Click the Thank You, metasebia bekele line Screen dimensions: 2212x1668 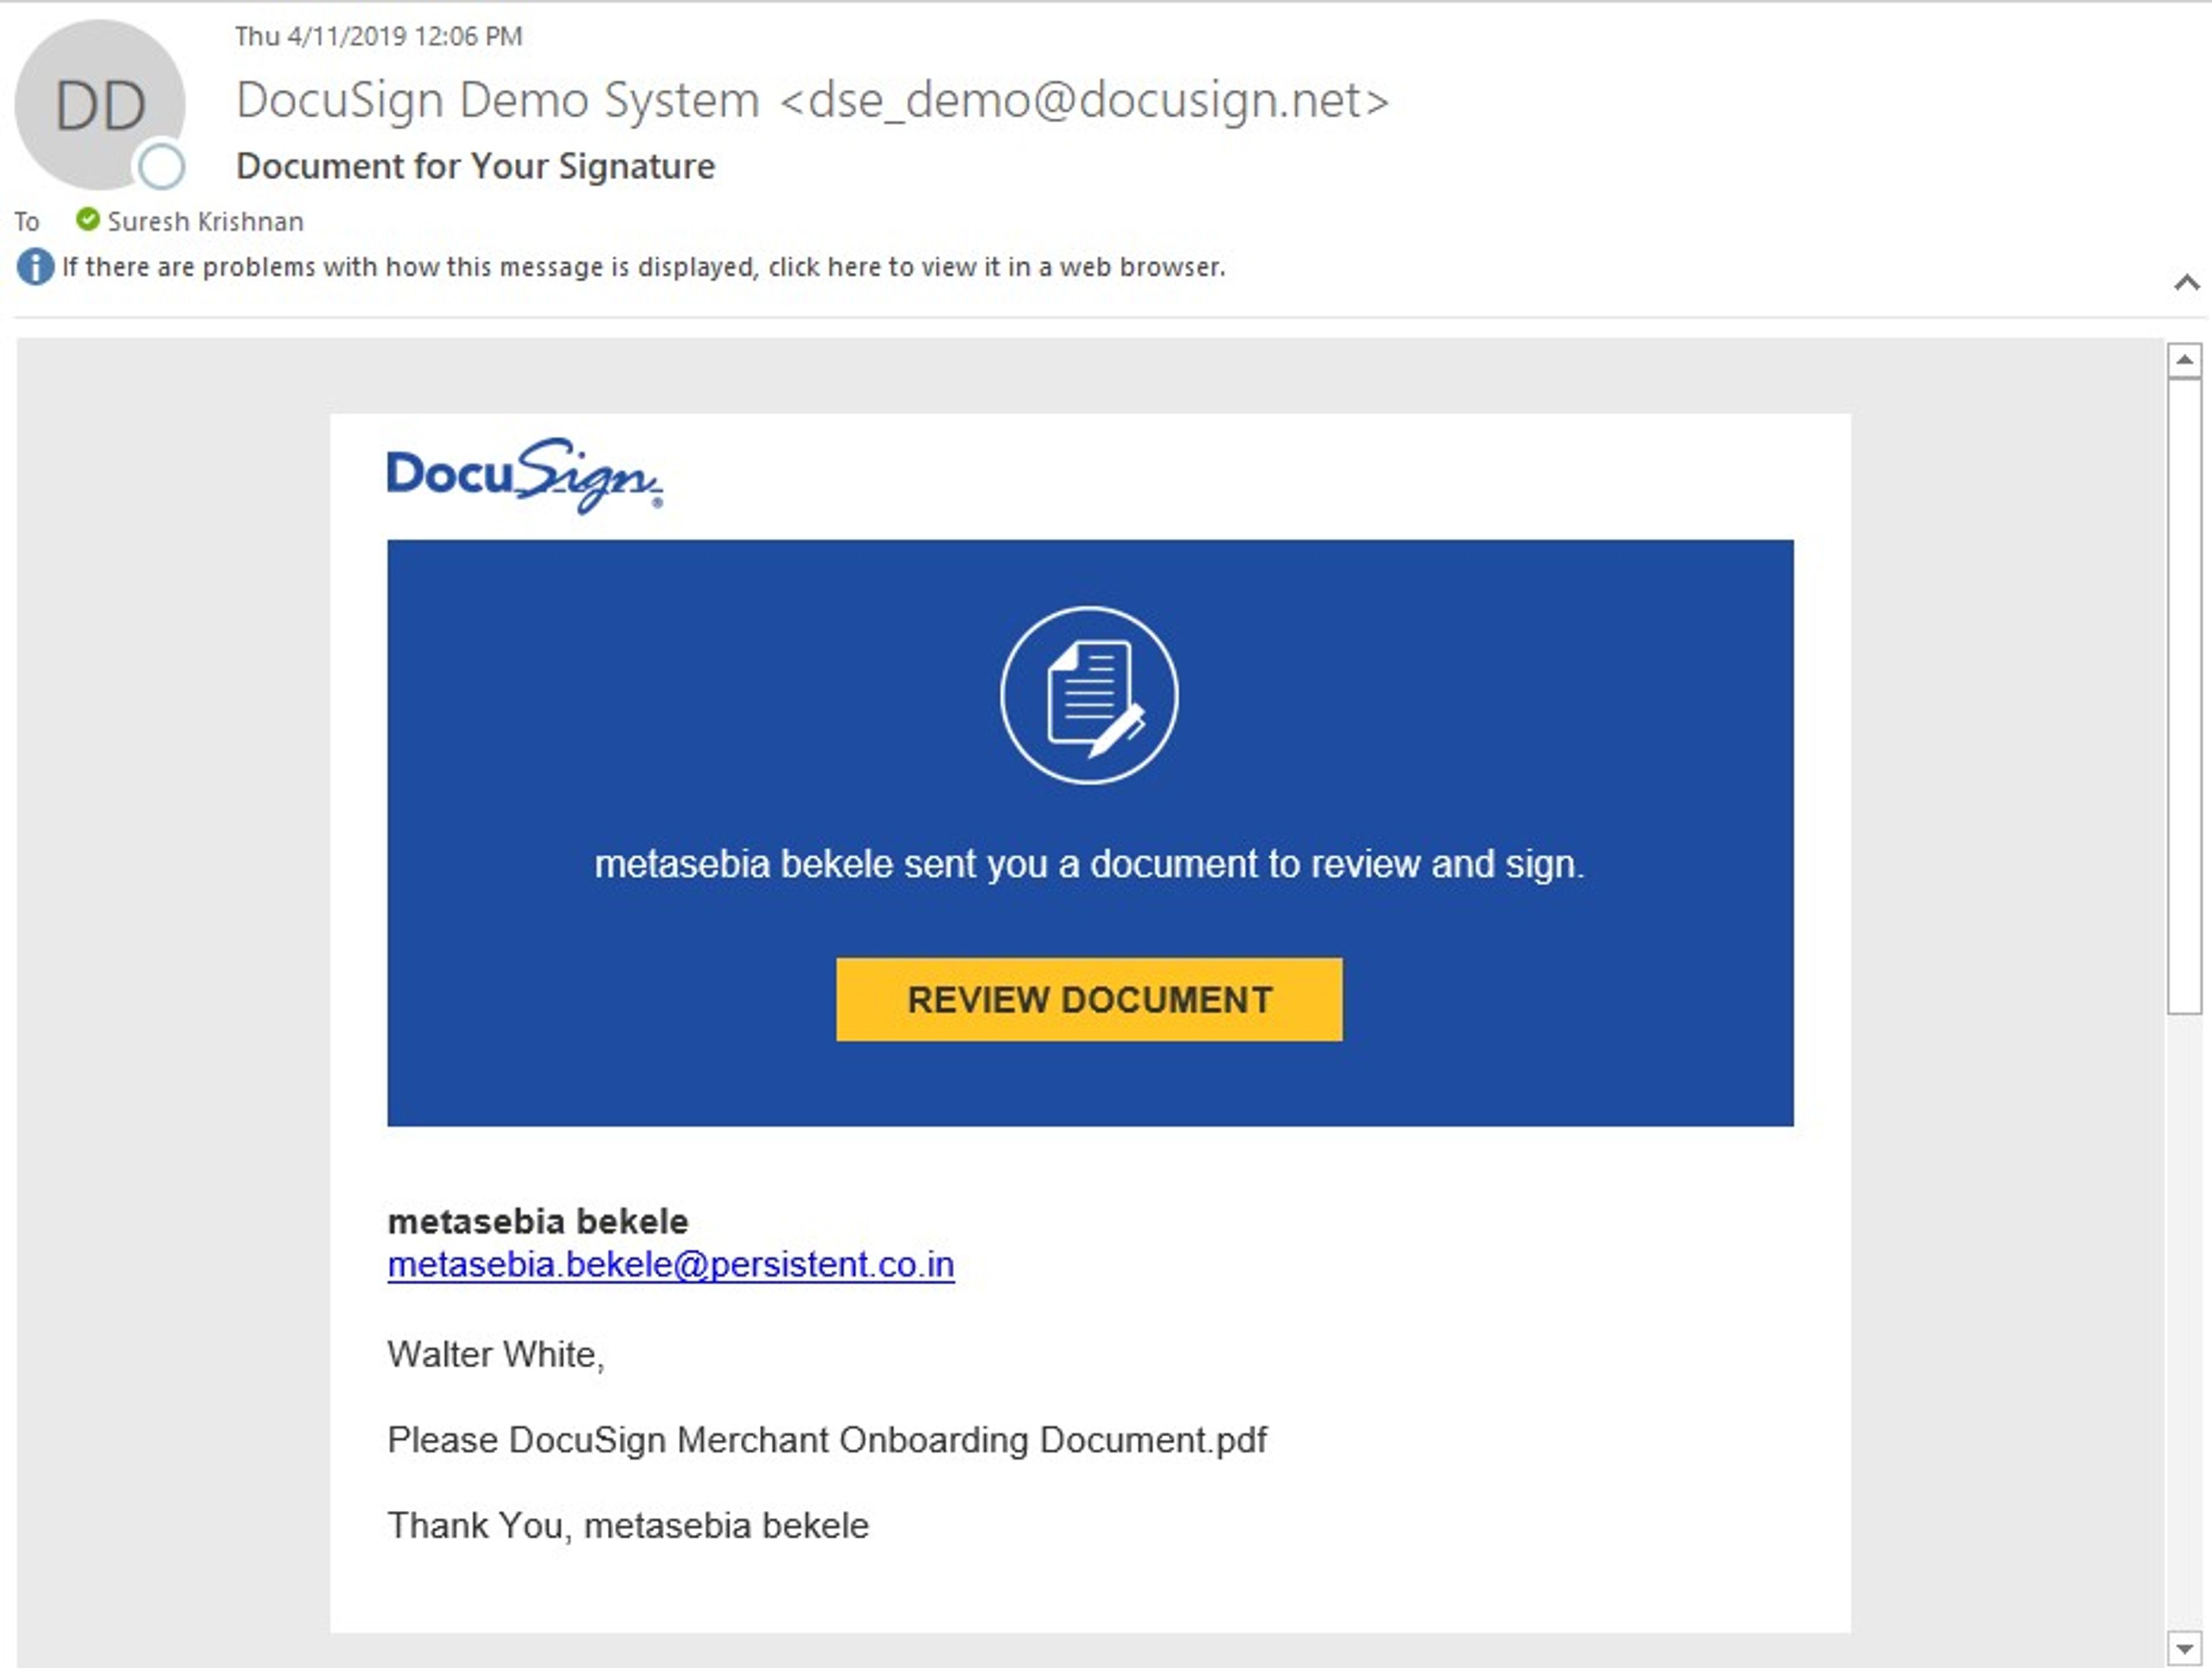click(x=628, y=1526)
